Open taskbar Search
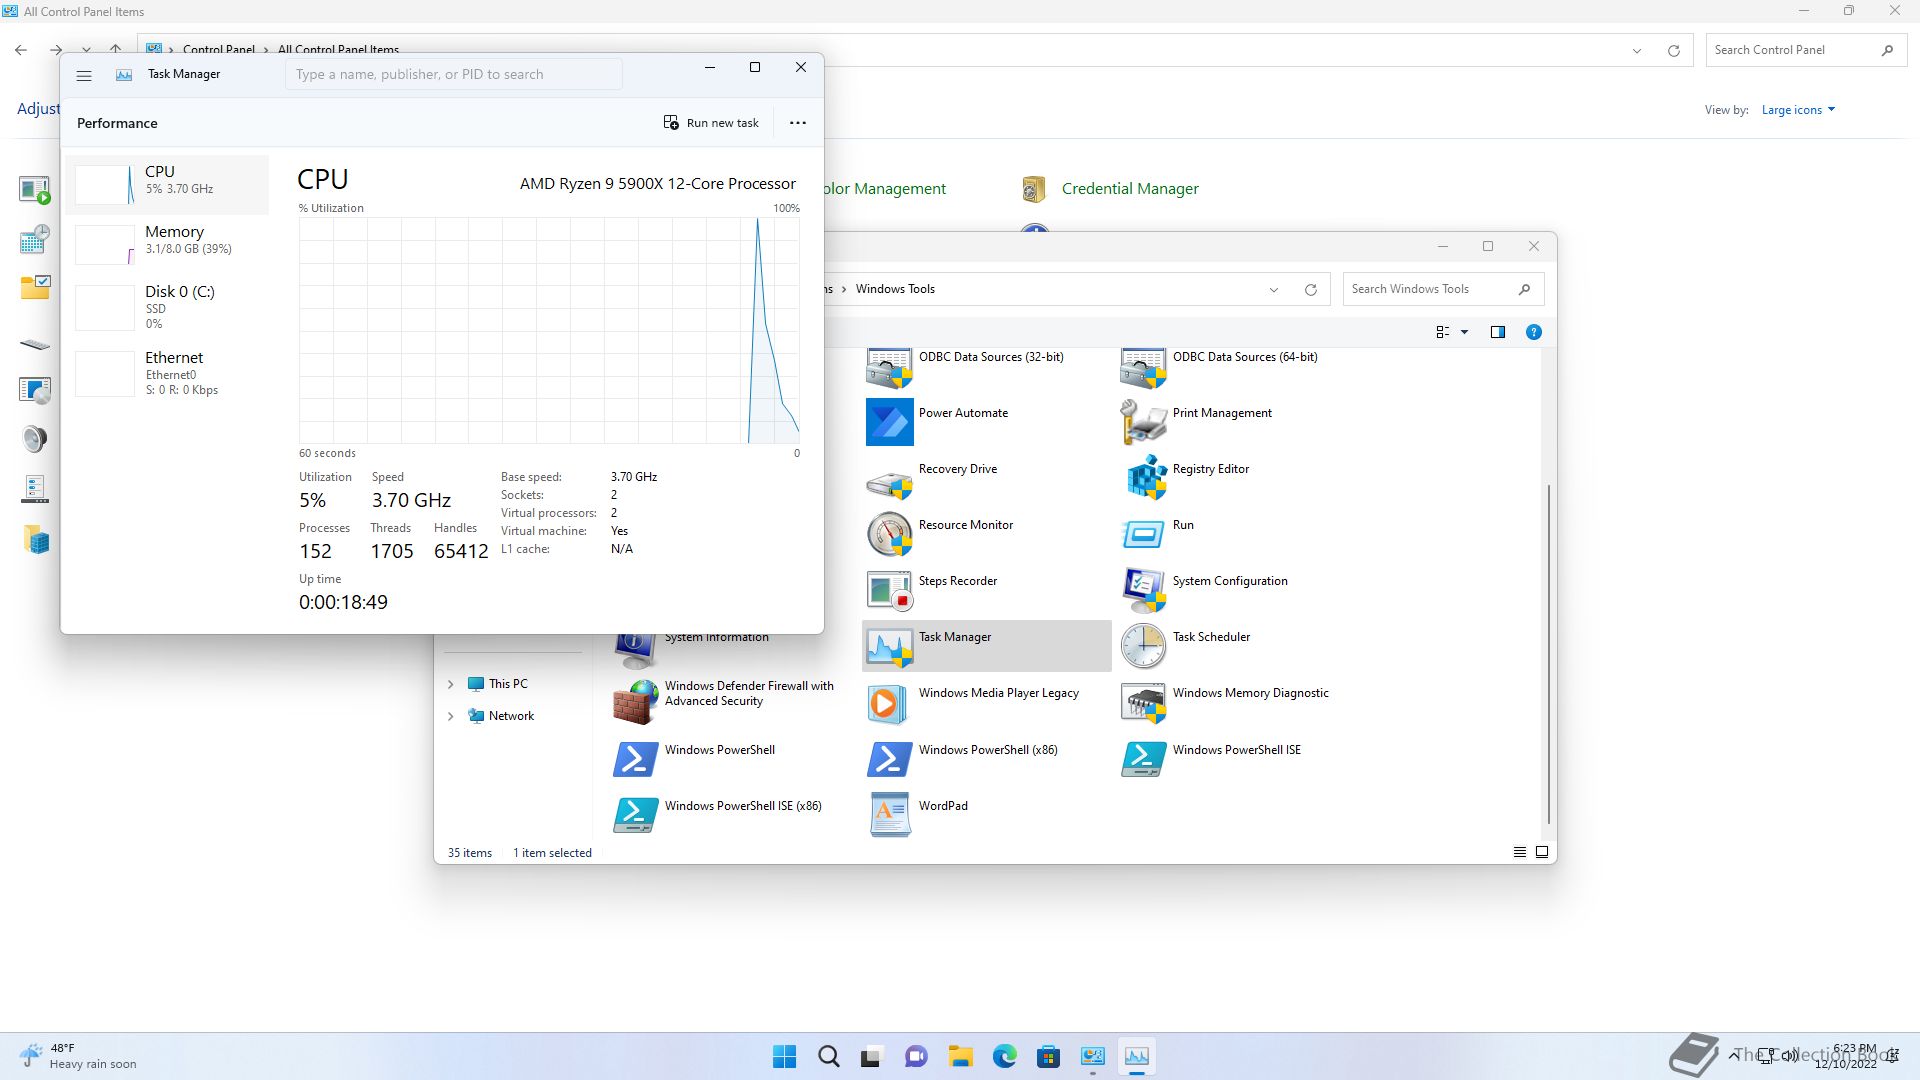The image size is (1920, 1080). pos(828,1056)
